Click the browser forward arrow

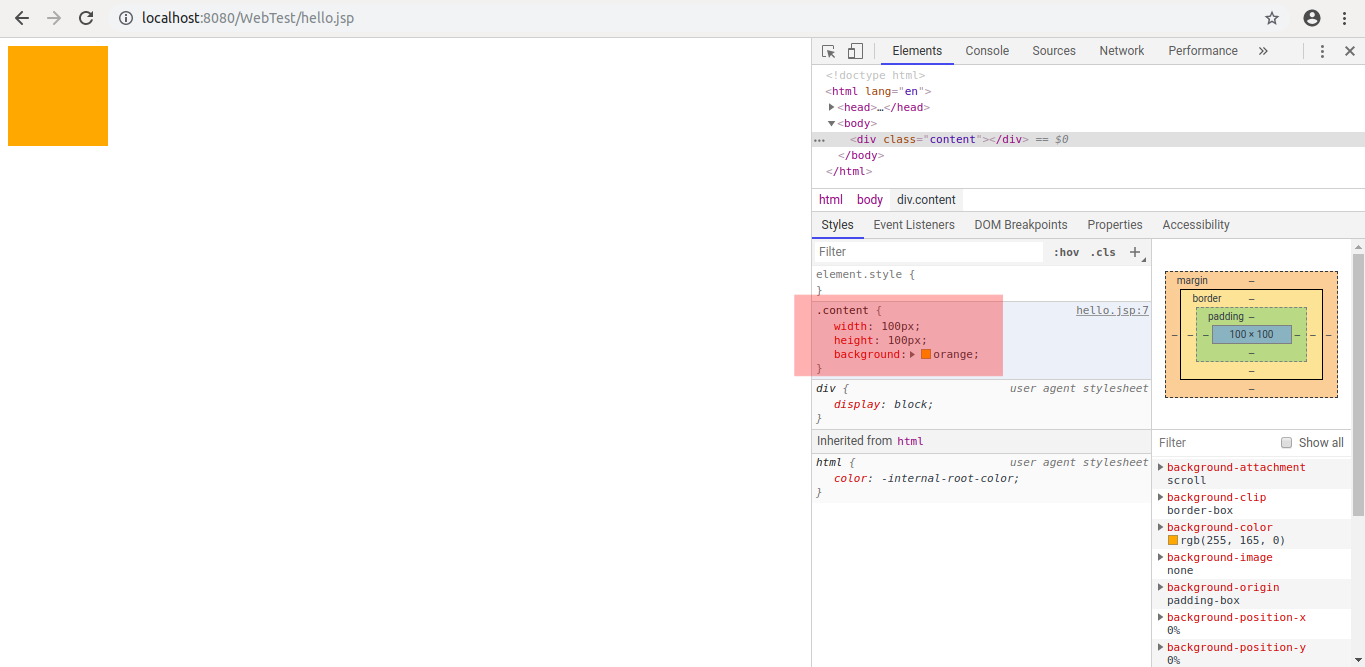click(x=54, y=18)
